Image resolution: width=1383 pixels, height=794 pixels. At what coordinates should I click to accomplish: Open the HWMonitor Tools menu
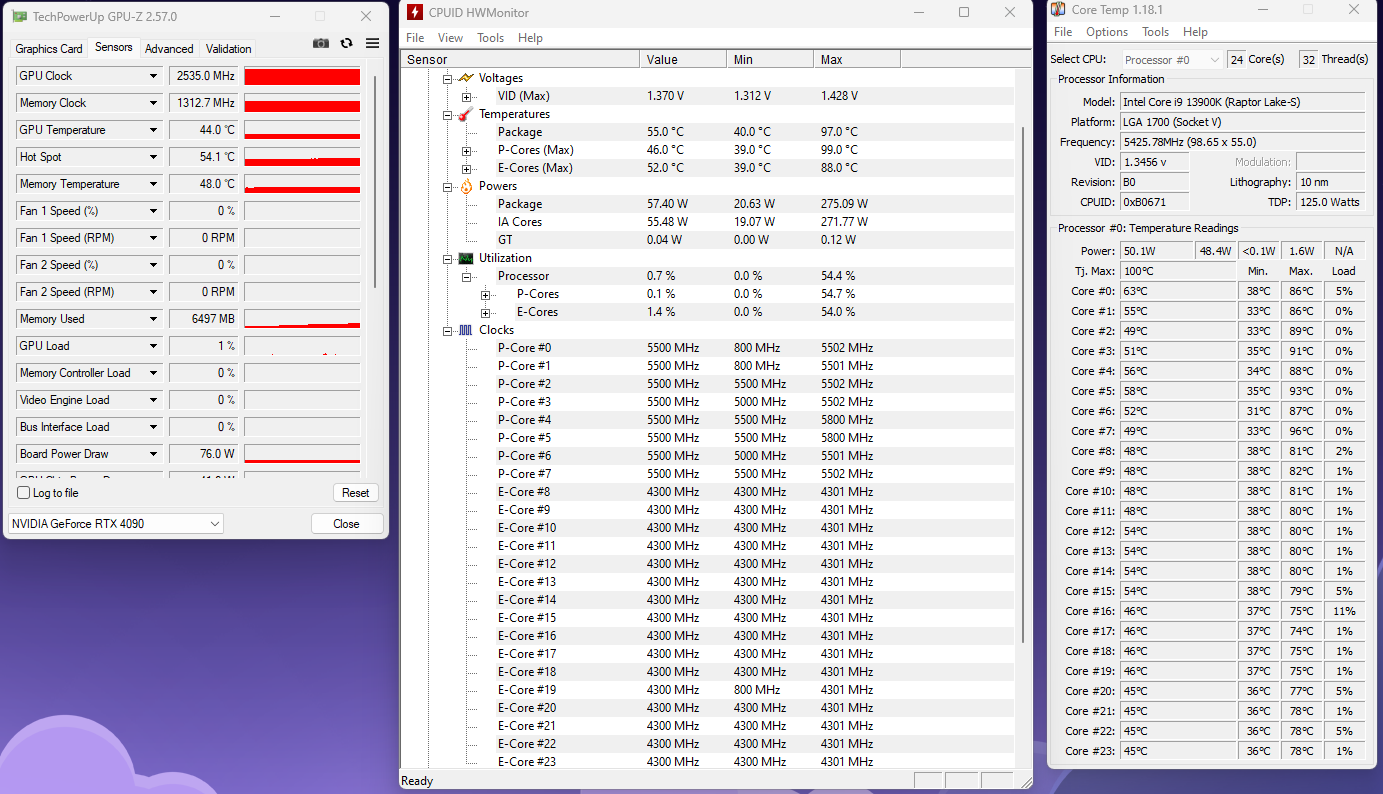[490, 38]
